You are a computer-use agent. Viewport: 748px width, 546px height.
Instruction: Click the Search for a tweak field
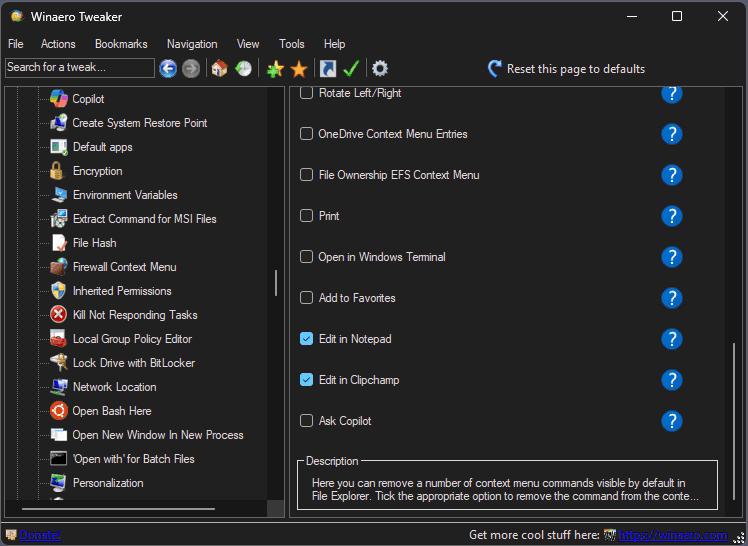(x=80, y=68)
